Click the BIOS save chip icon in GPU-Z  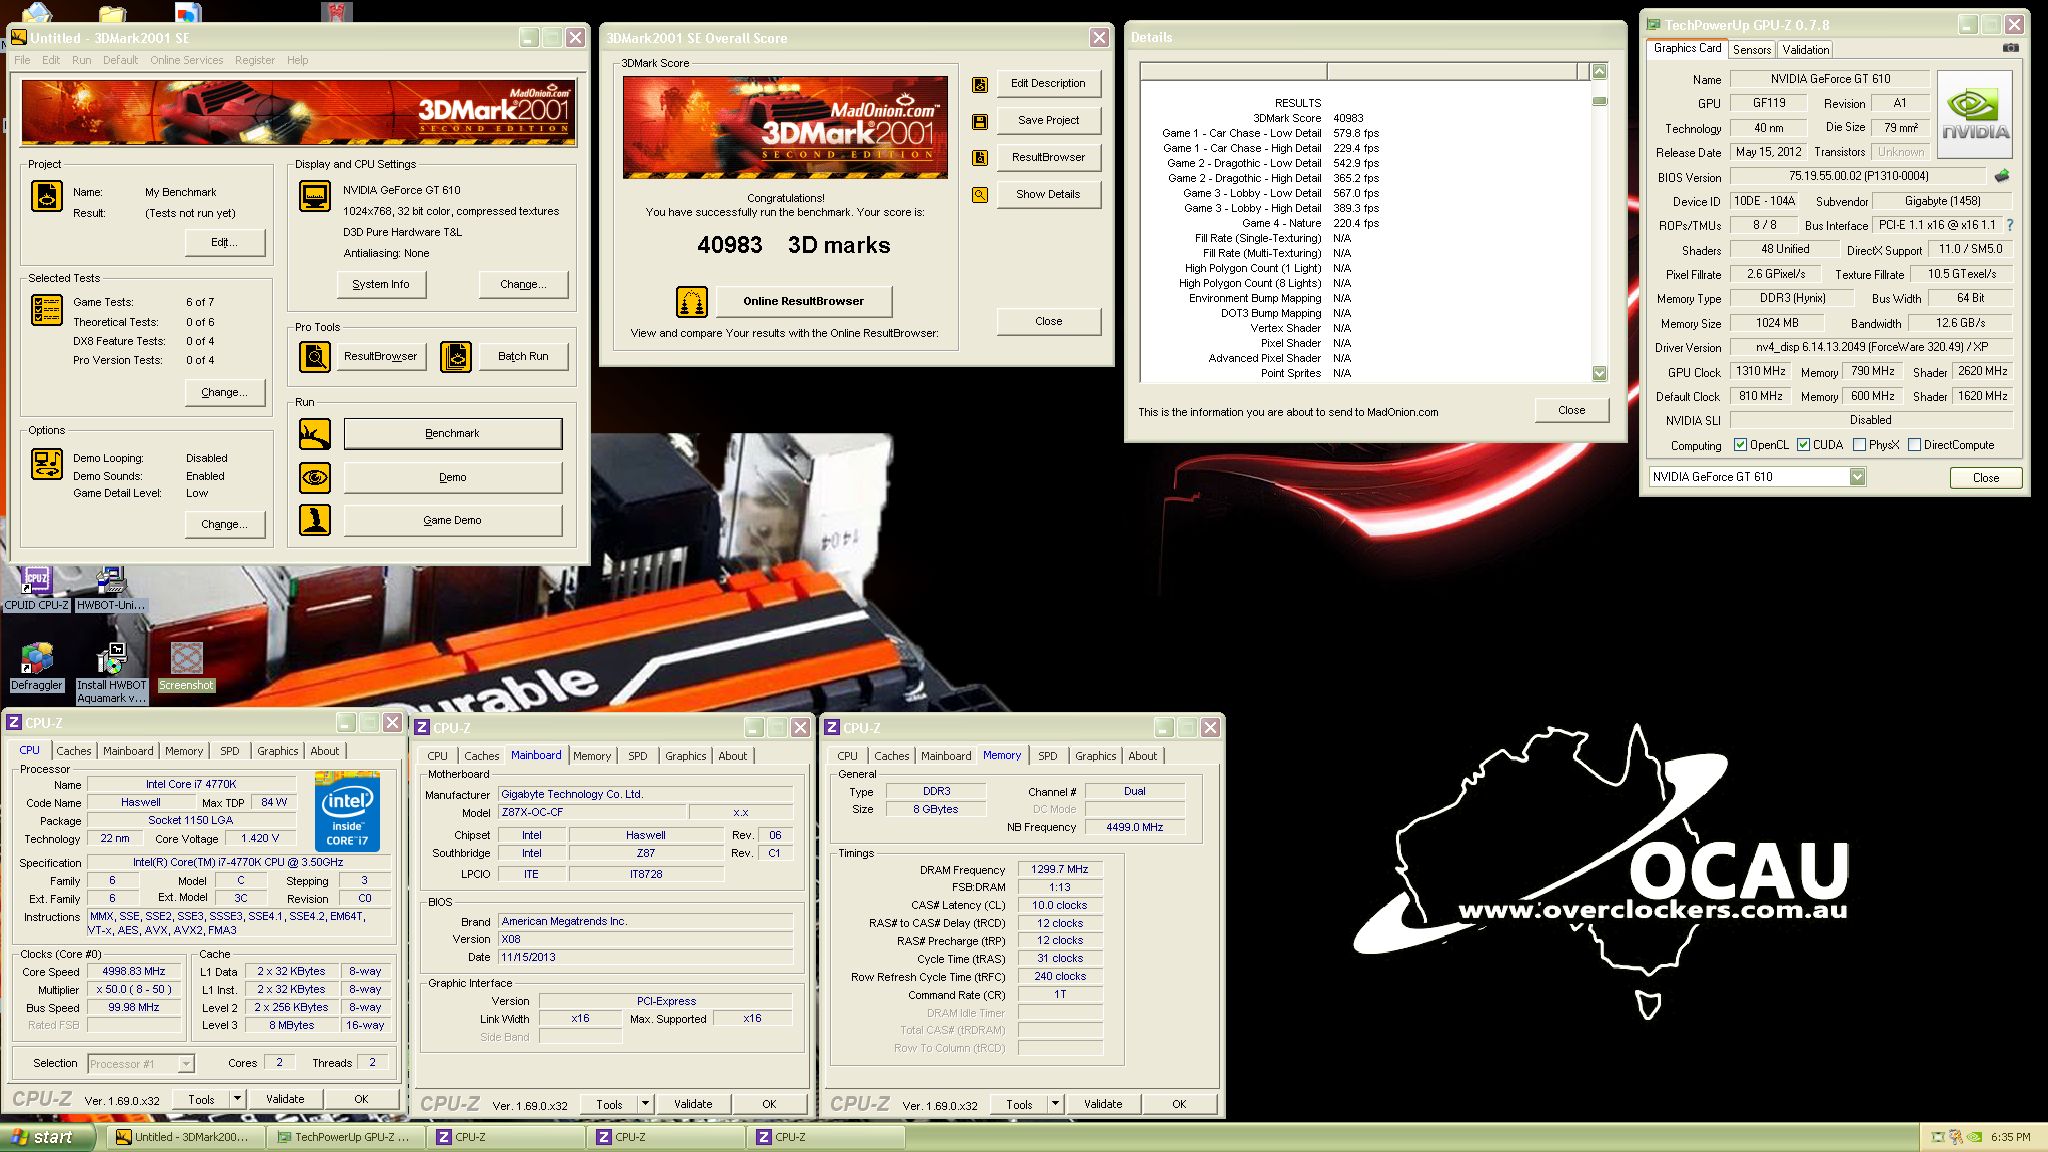2001,176
